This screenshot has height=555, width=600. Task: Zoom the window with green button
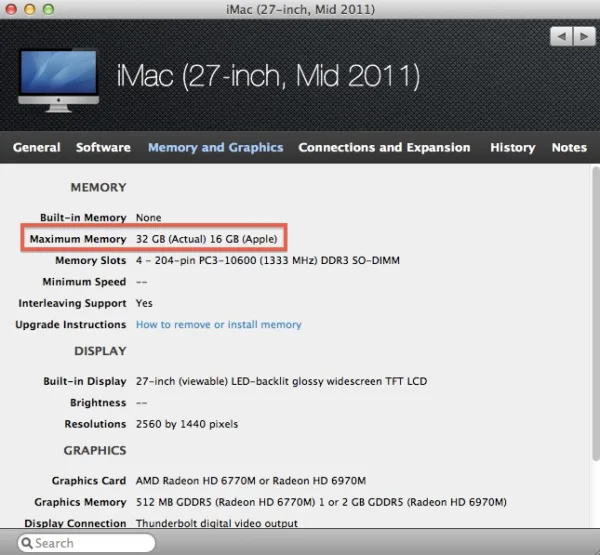point(48,9)
